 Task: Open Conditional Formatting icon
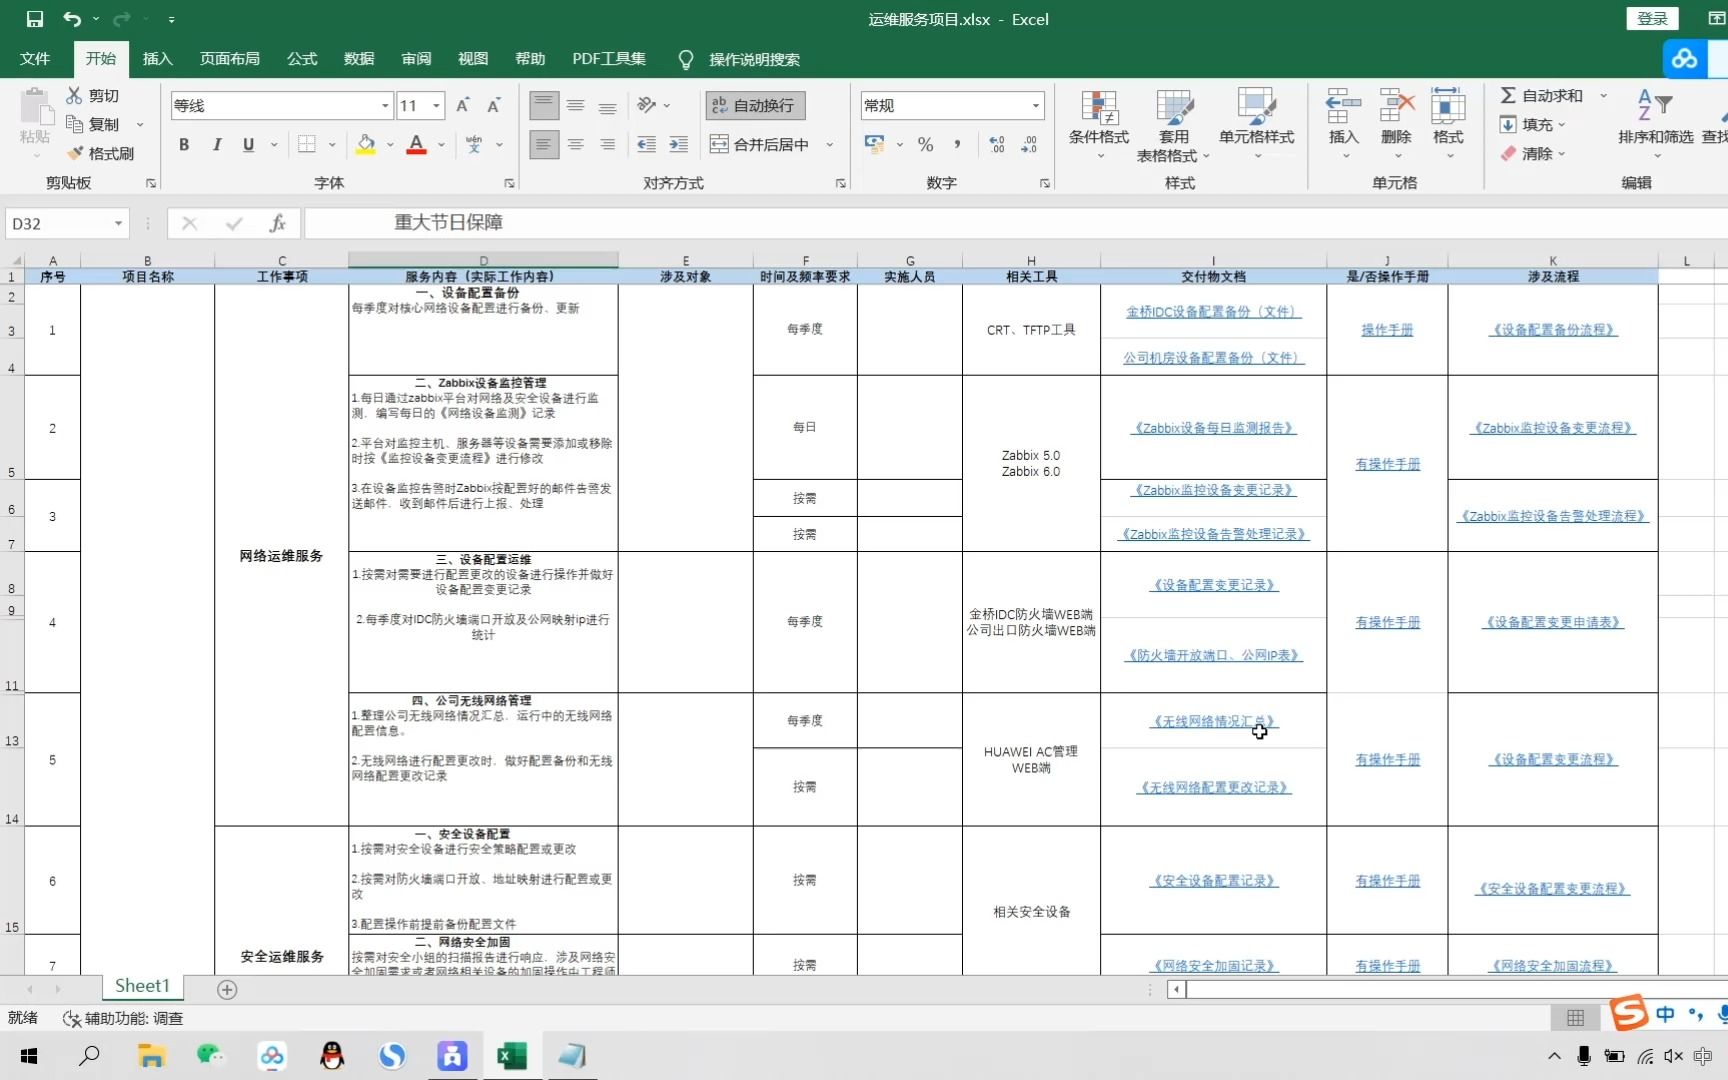coord(1099,107)
